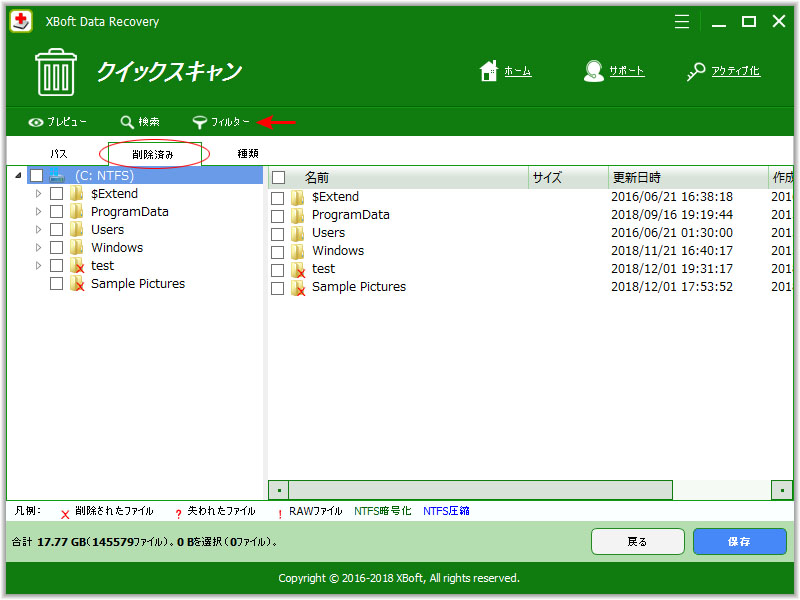Click the Activate key icon
Screen dimensions: 800x600
696,71
